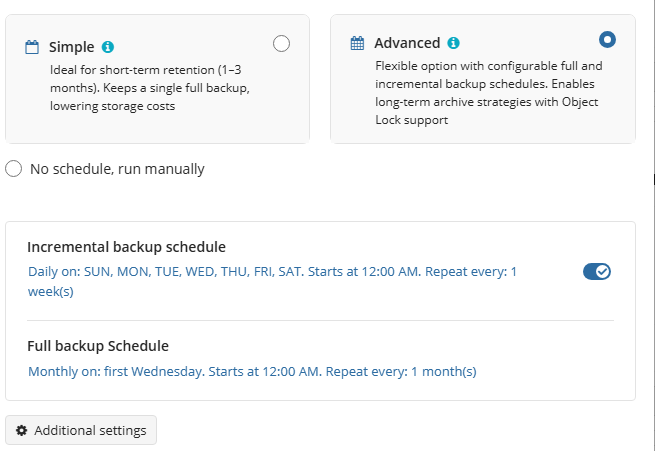
Task: Click the Simple option title text
Action: coord(71,47)
